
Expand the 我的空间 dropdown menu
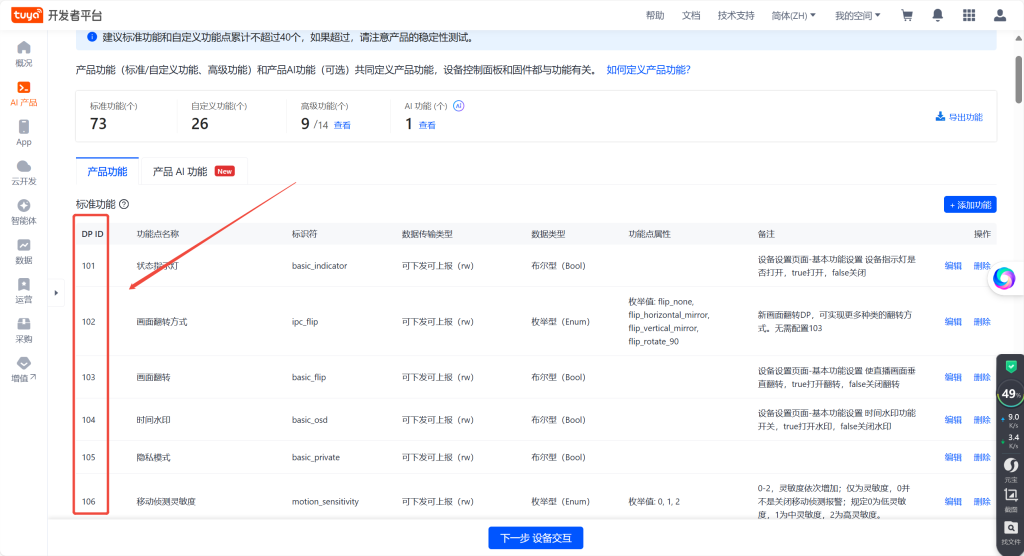pos(857,15)
